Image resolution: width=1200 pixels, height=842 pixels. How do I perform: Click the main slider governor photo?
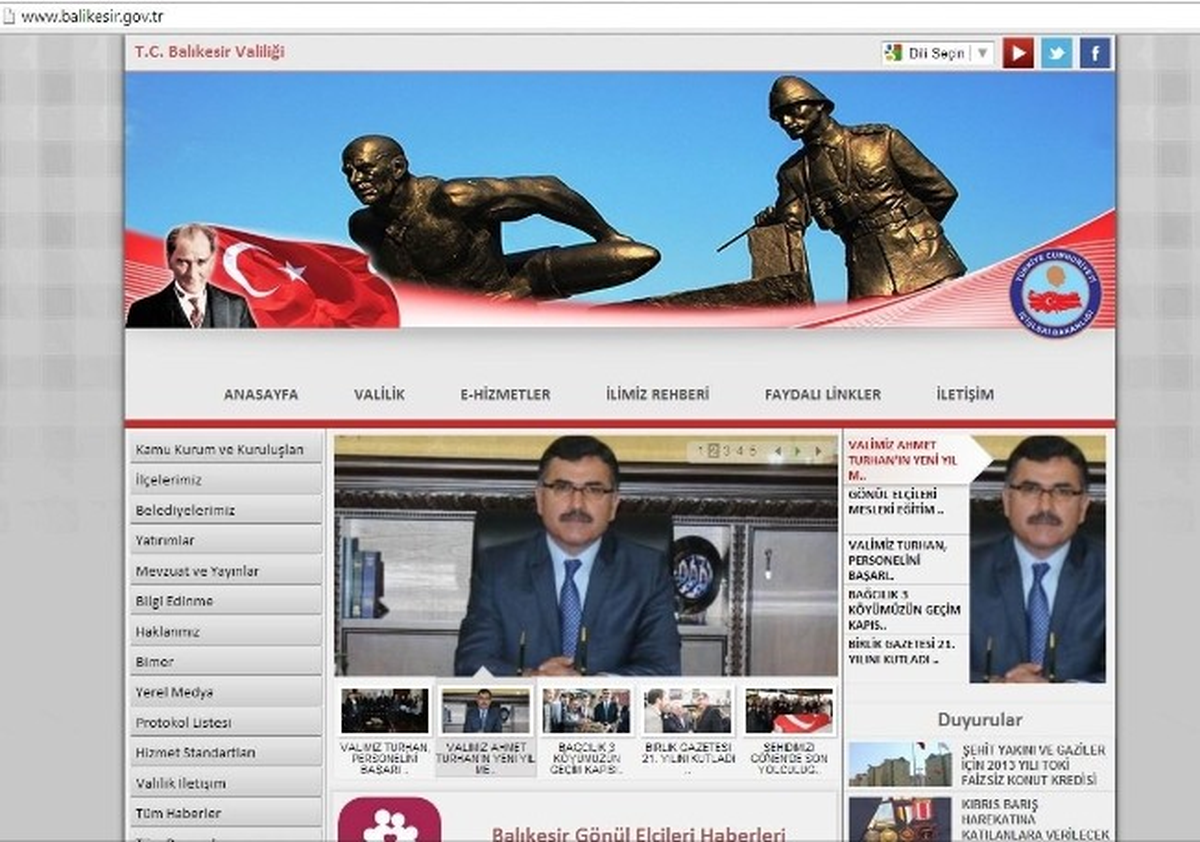586,556
